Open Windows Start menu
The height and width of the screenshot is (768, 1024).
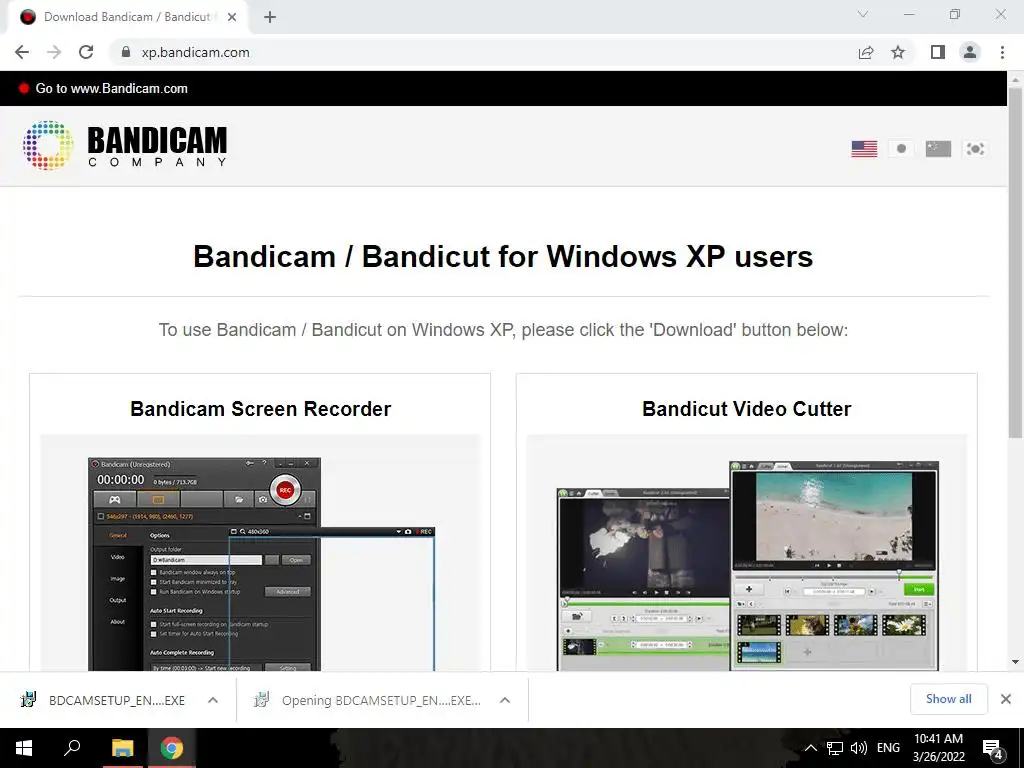pos(24,748)
